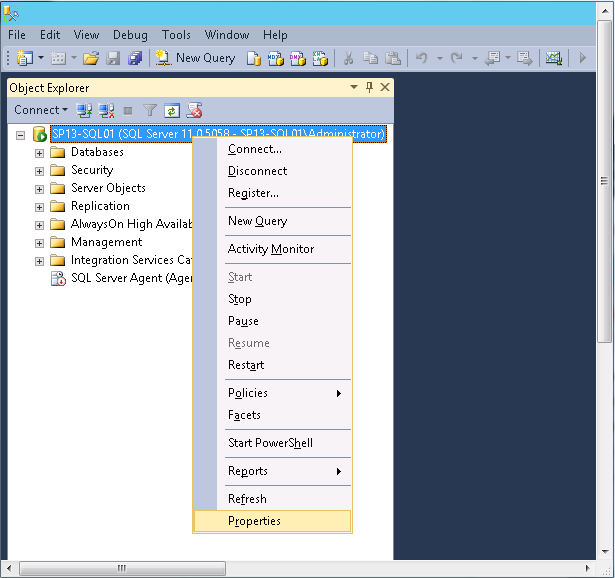Choose New Query in the context menu
615x578 pixels.
[273, 221]
